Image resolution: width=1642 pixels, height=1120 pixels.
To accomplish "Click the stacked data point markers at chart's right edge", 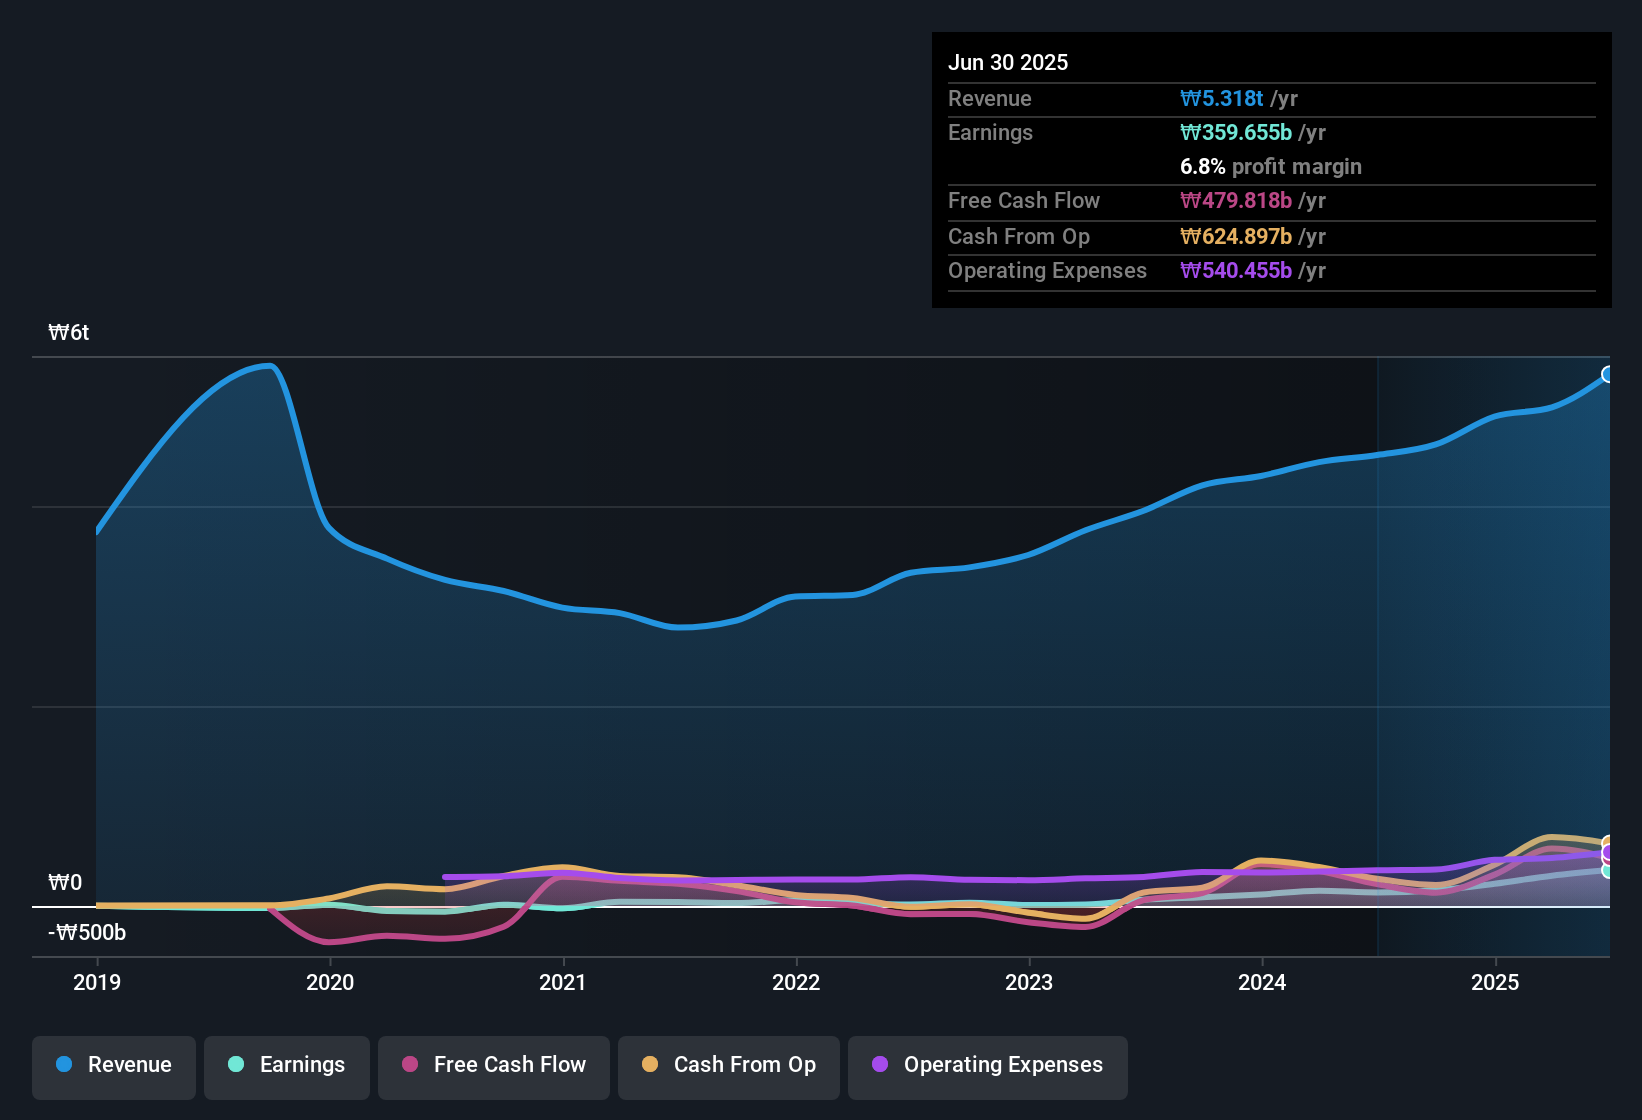I will (x=1605, y=855).
